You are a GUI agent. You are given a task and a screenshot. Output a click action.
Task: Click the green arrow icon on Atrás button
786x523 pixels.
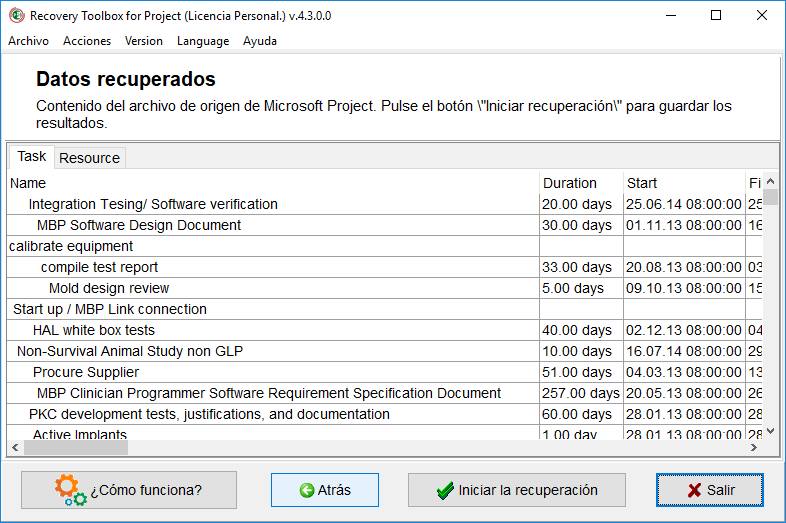pos(307,490)
